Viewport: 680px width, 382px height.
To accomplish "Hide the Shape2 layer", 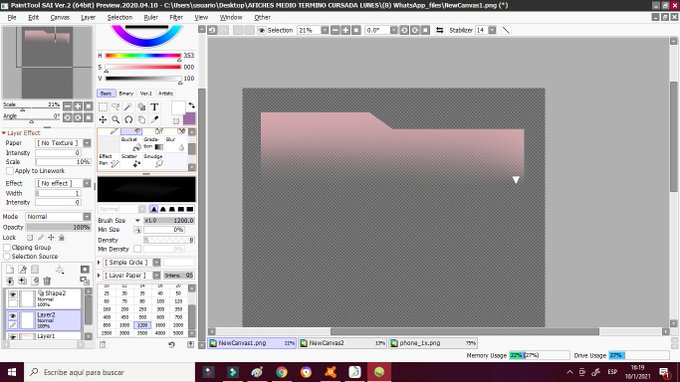I will [13, 294].
